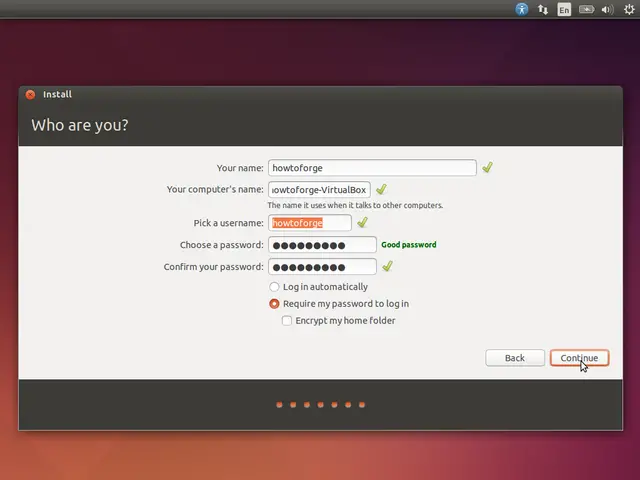
Task: Click the Continue button
Action: (x=579, y=358)
